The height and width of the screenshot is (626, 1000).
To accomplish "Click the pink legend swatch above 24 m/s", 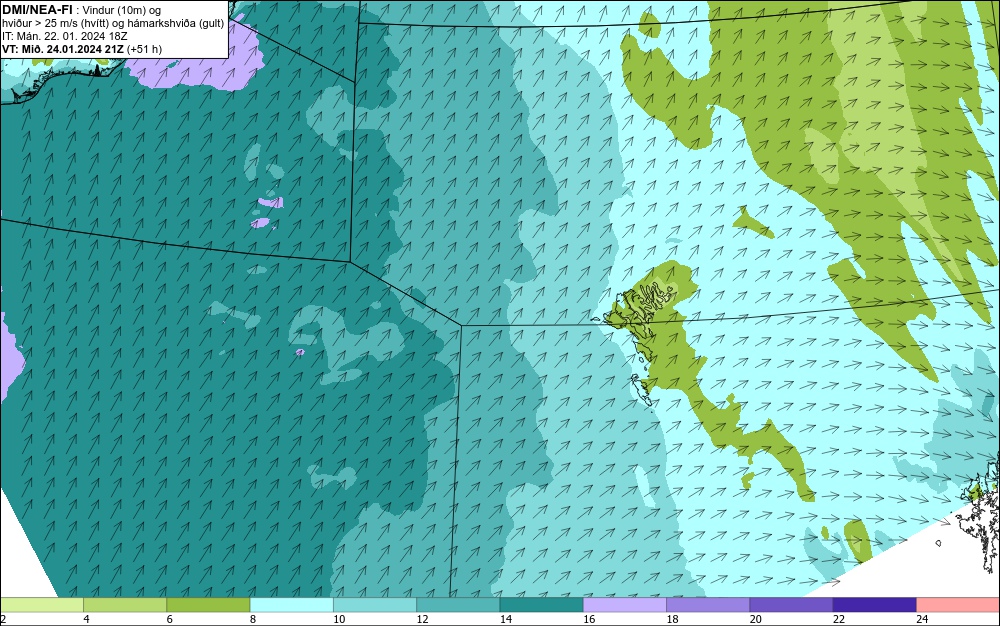I will [x=958, y=605].
